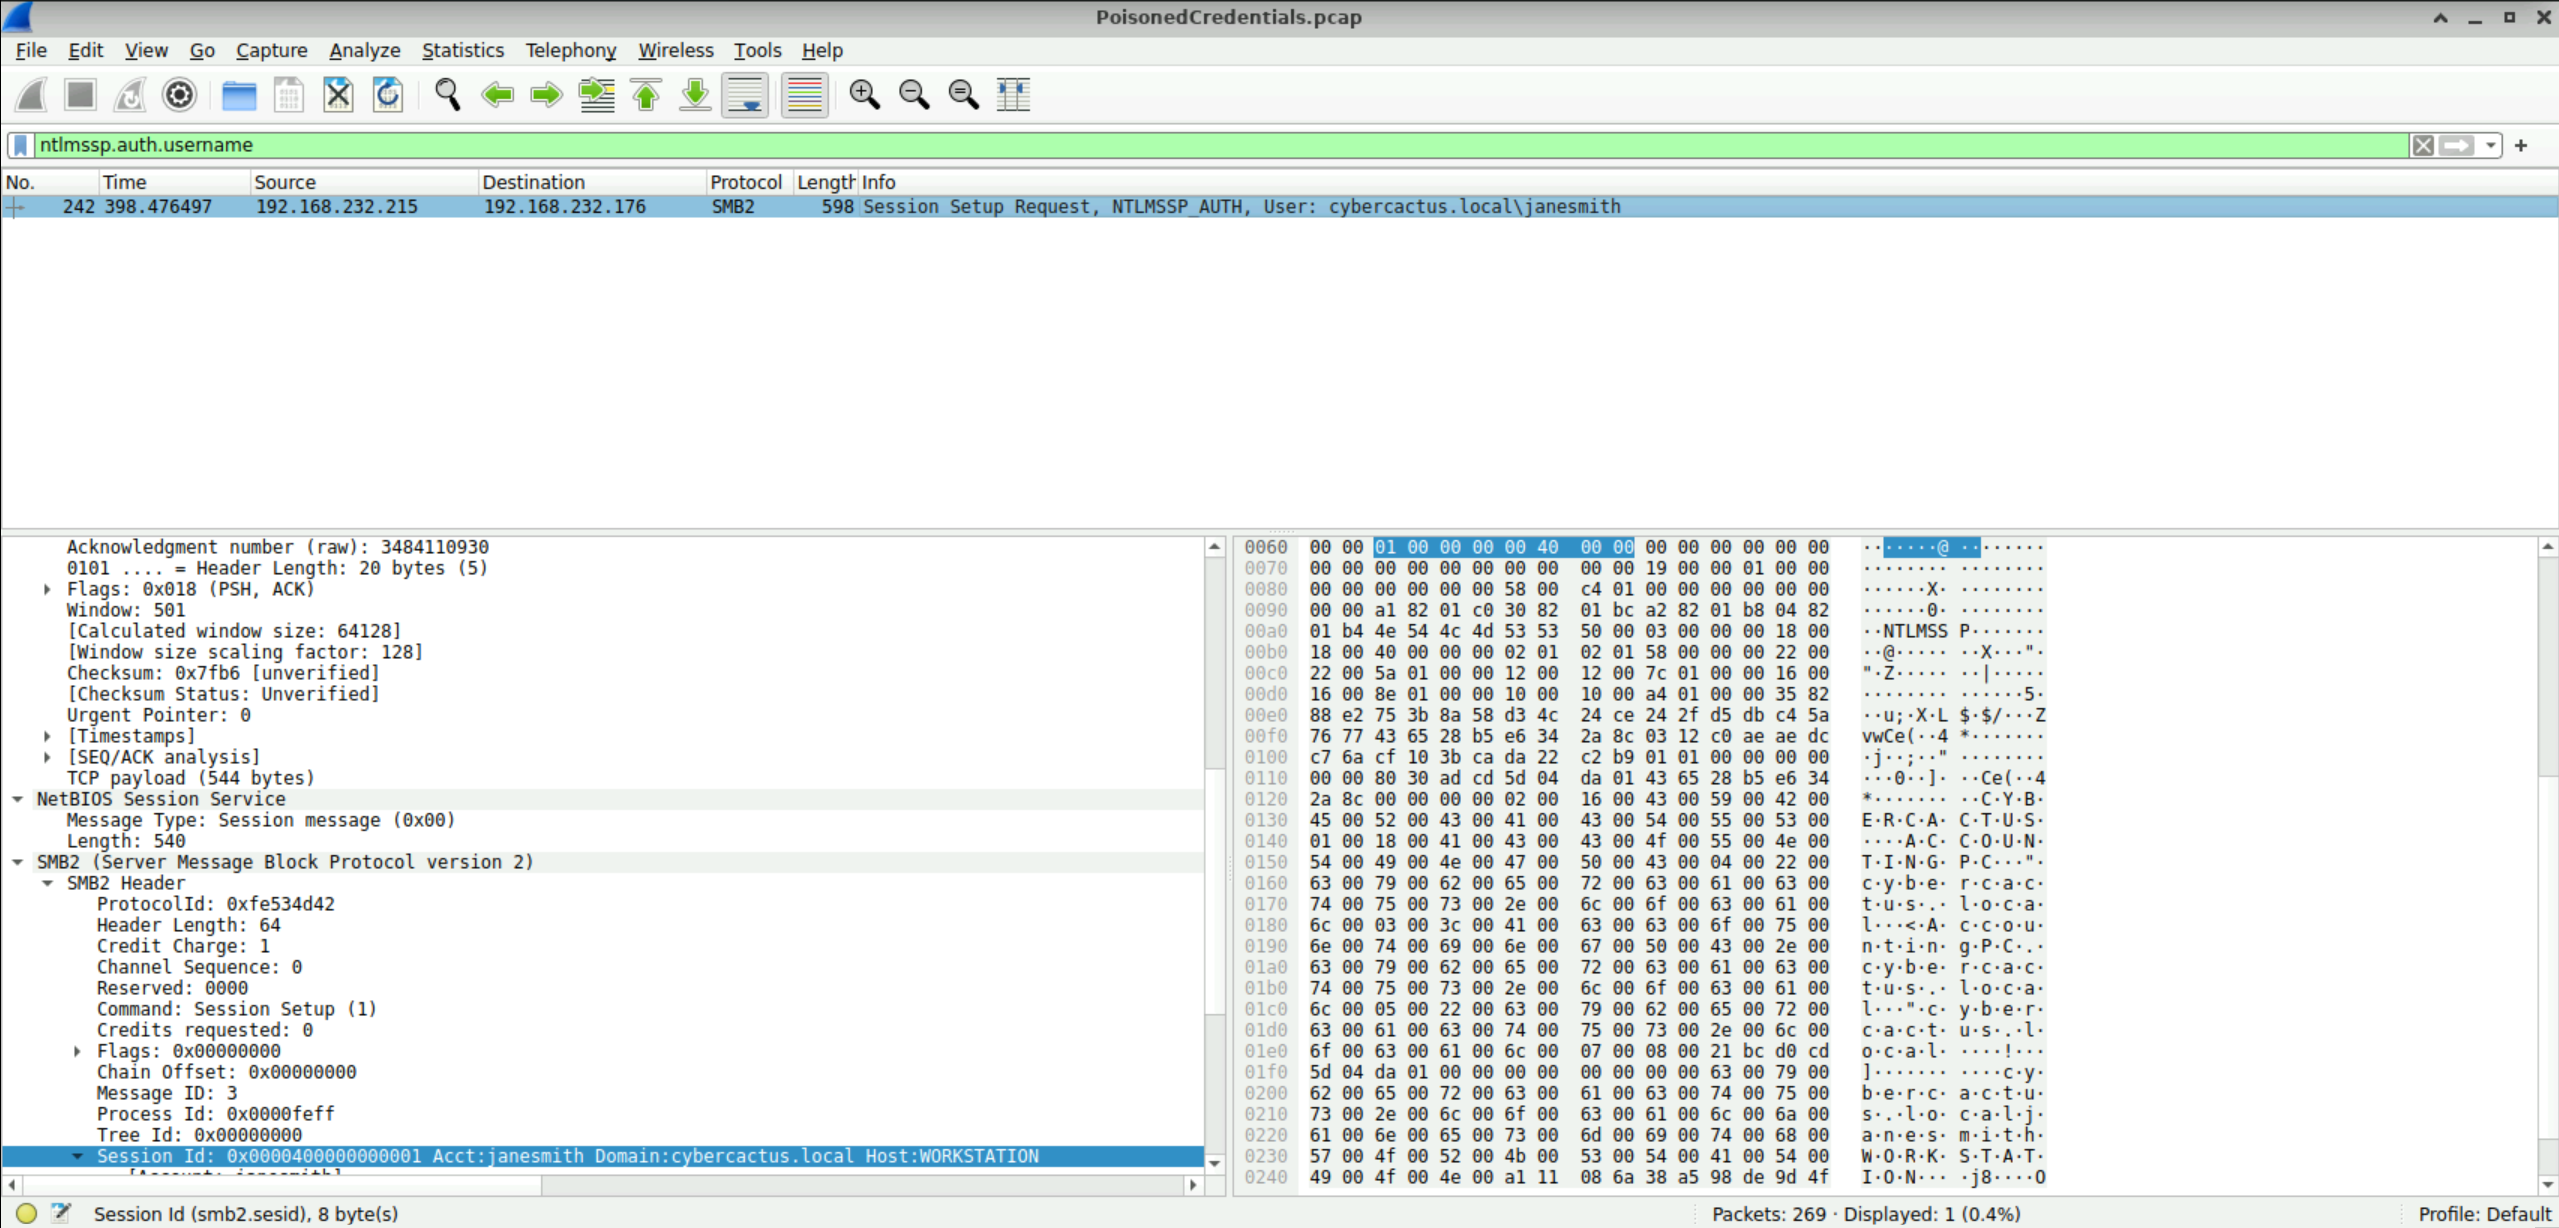Viewport: 2559px width, 1228px height.
Task: Sort packets by the Info column
Action: point(1707,182)
